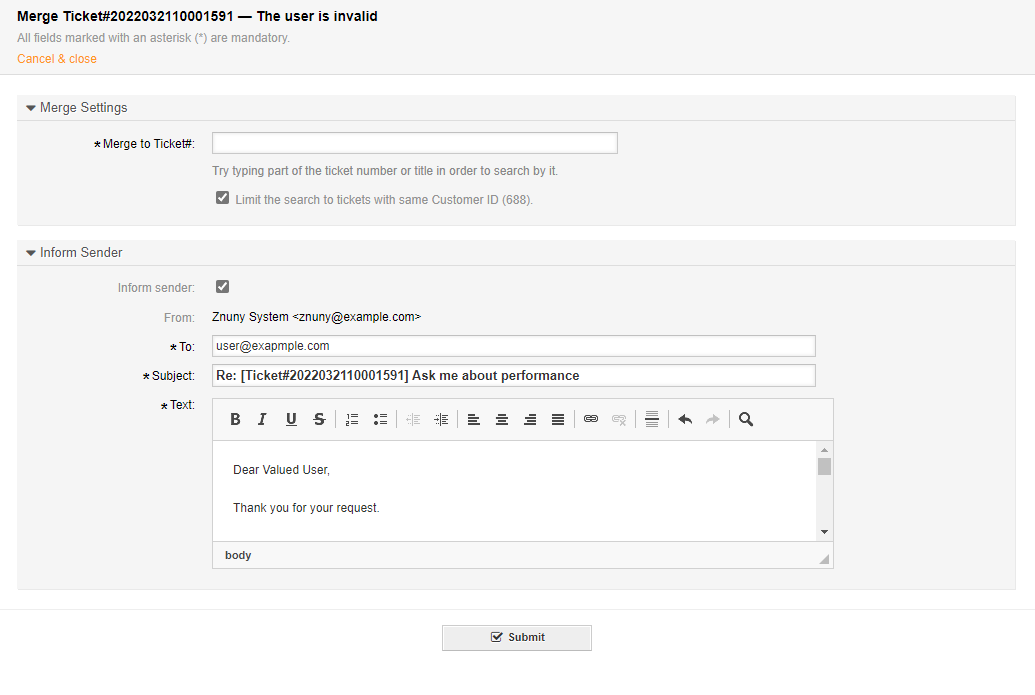The width and height of the screenshot is (1035, 695).
Task: Click the editor scrollbar down arrow
Action: pyautogui.click(x=824, y=532)
